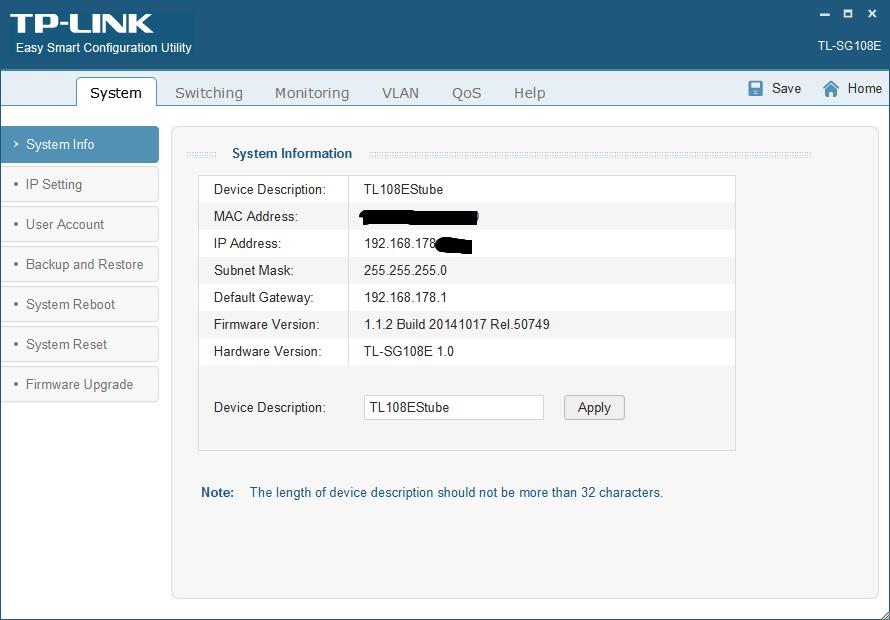
Task: Click default gateway value 192.168.178.1
Action: click(x=405, y=298)
